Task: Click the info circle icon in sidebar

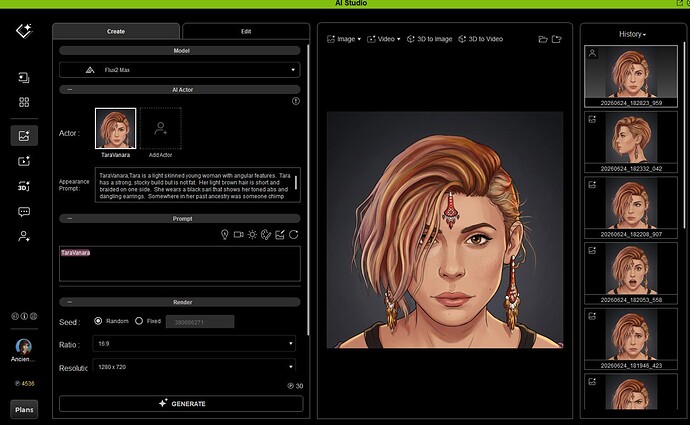Action: pyautogui.click(x=24, y=316)
